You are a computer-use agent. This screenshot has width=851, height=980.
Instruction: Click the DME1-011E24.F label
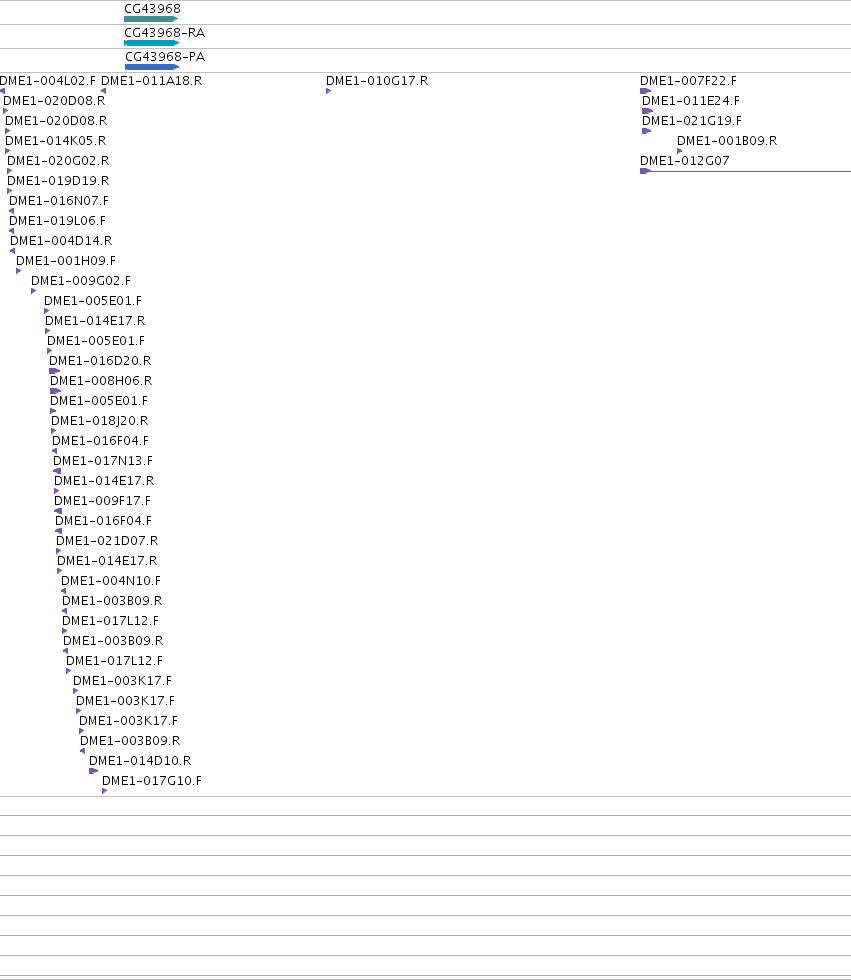(x=690, y=101)
